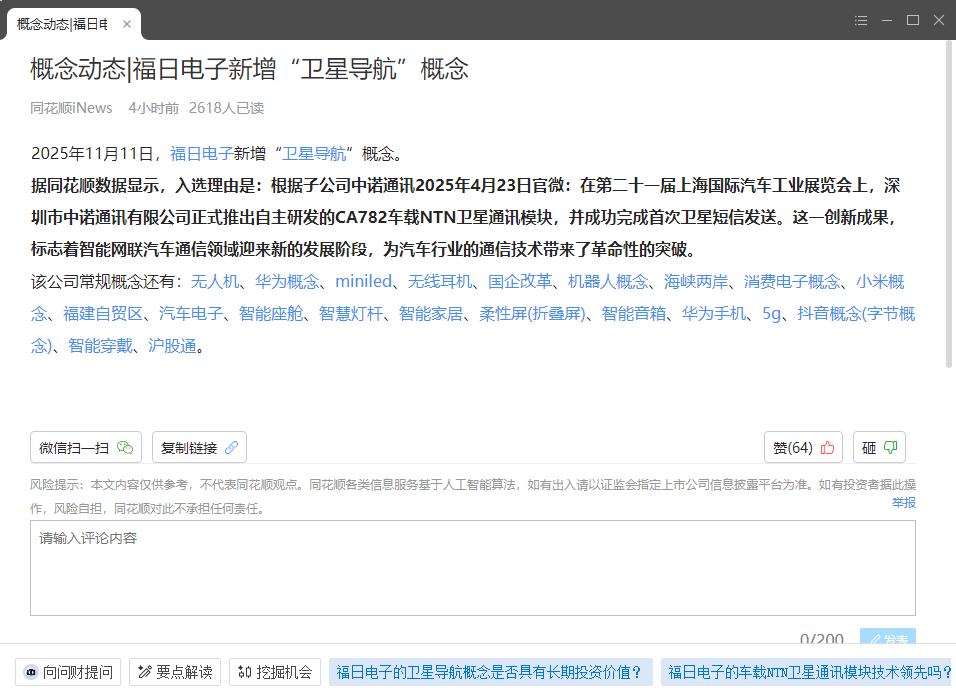
Task: Click the 举报 report link
Action: coord(903,503)
